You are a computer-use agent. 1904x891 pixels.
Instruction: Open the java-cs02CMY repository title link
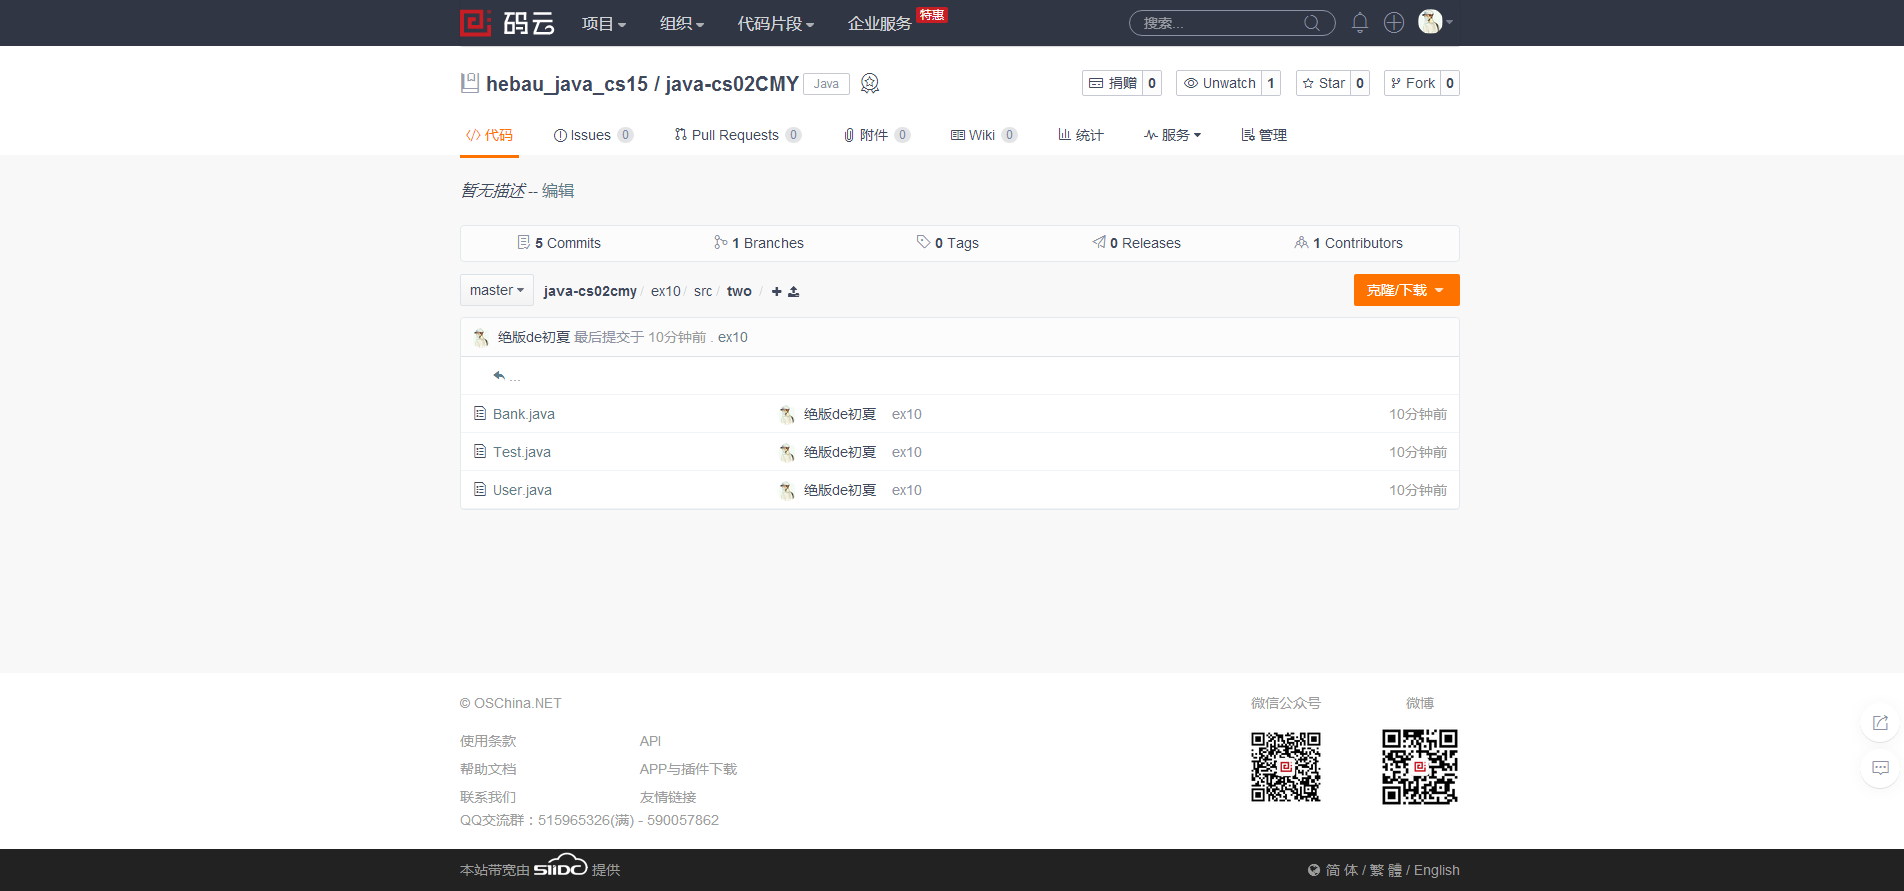tap(732, 84)
